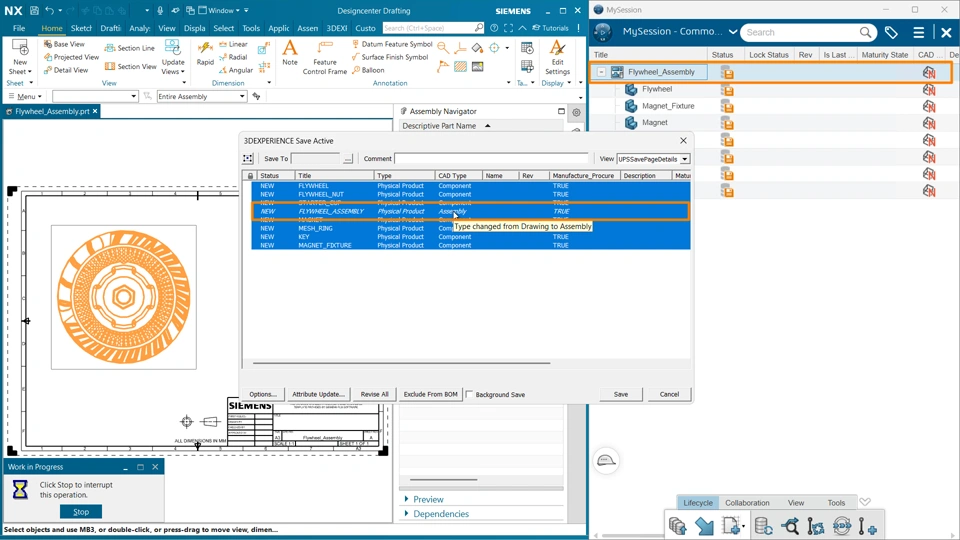This screenshot has width=960, height=540.
Task: Select the Projected View tool
Action: pyautogui.click(x=72, y=57)
